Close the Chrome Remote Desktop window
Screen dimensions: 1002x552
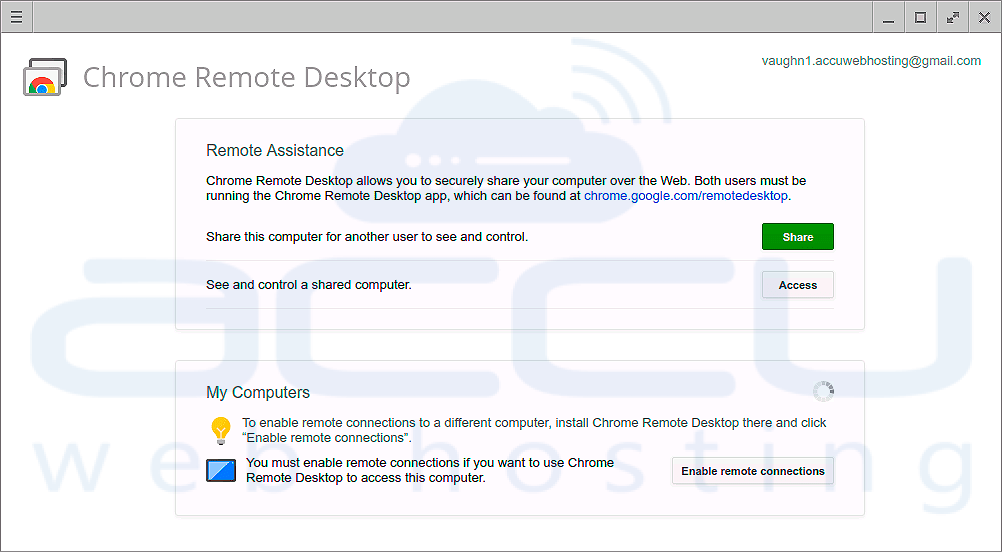point(985,17)
